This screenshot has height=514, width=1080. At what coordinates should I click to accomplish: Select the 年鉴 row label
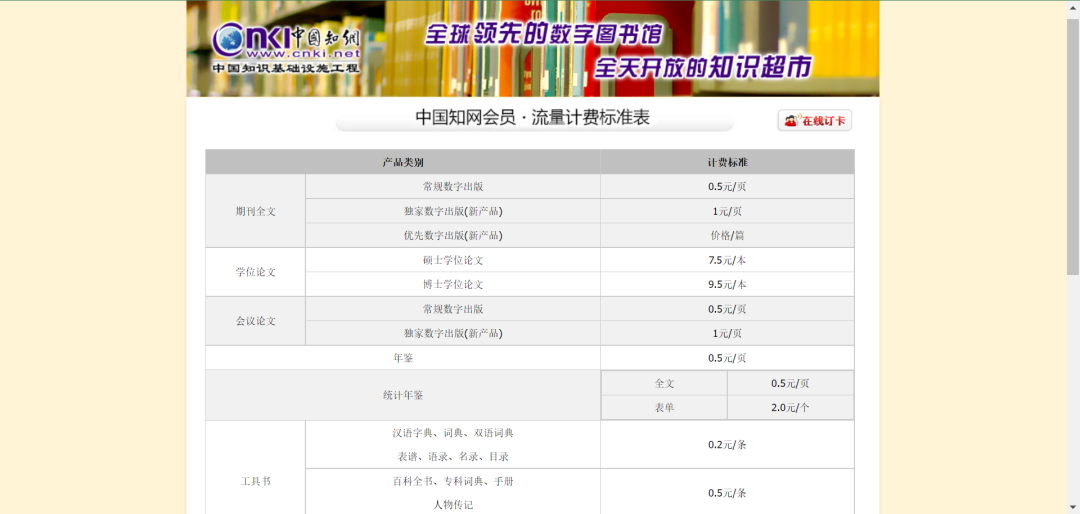click(403, 358)
